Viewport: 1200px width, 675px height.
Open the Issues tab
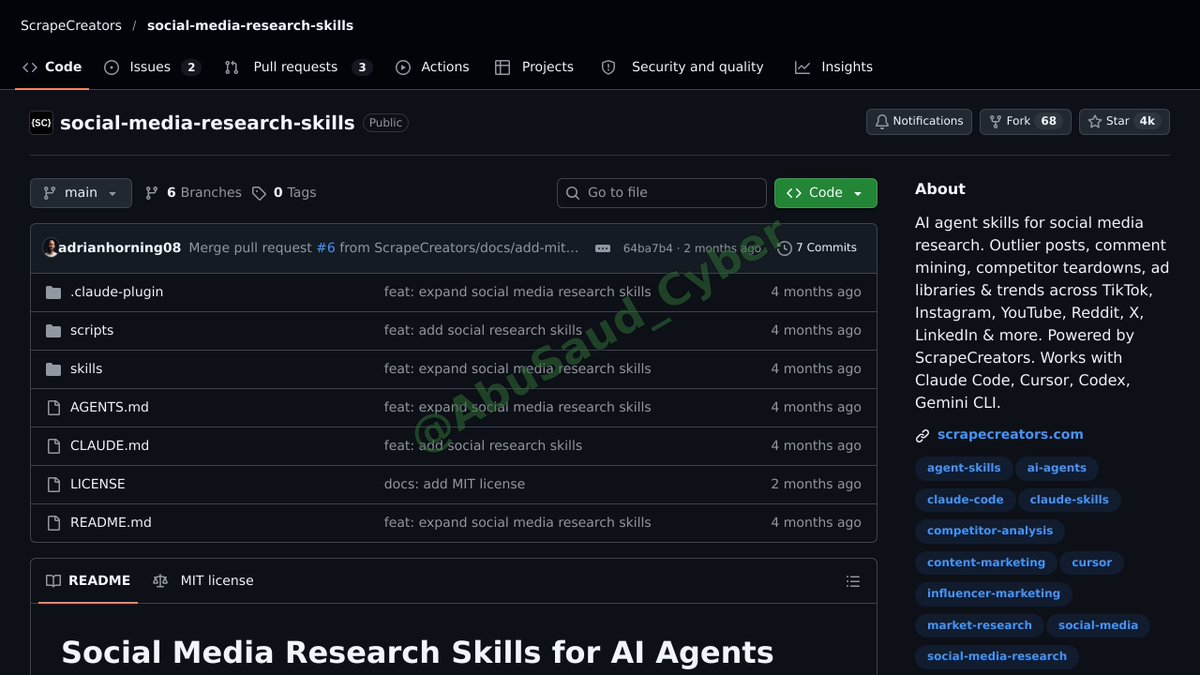pyautogui.click(x=152, y=67)
